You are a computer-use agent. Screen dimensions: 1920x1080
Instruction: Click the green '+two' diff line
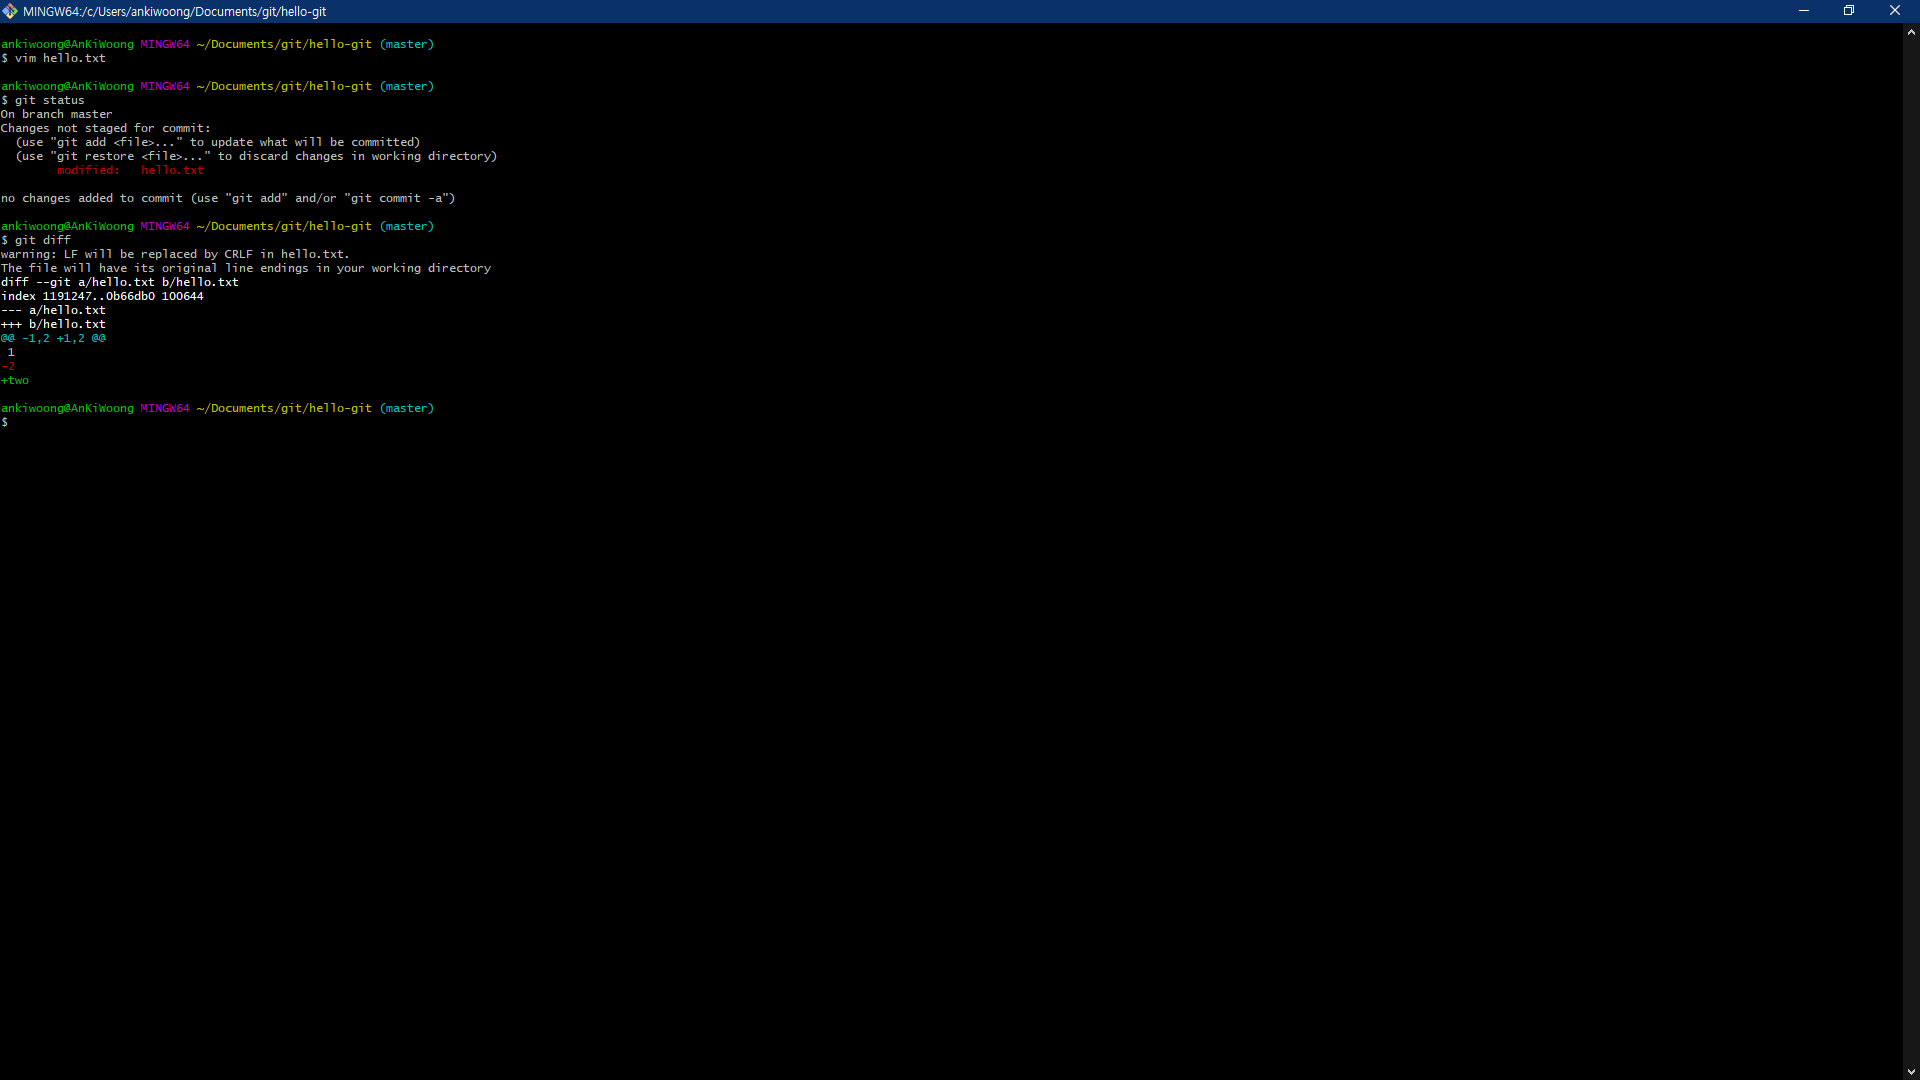click(x=15, y=380)
